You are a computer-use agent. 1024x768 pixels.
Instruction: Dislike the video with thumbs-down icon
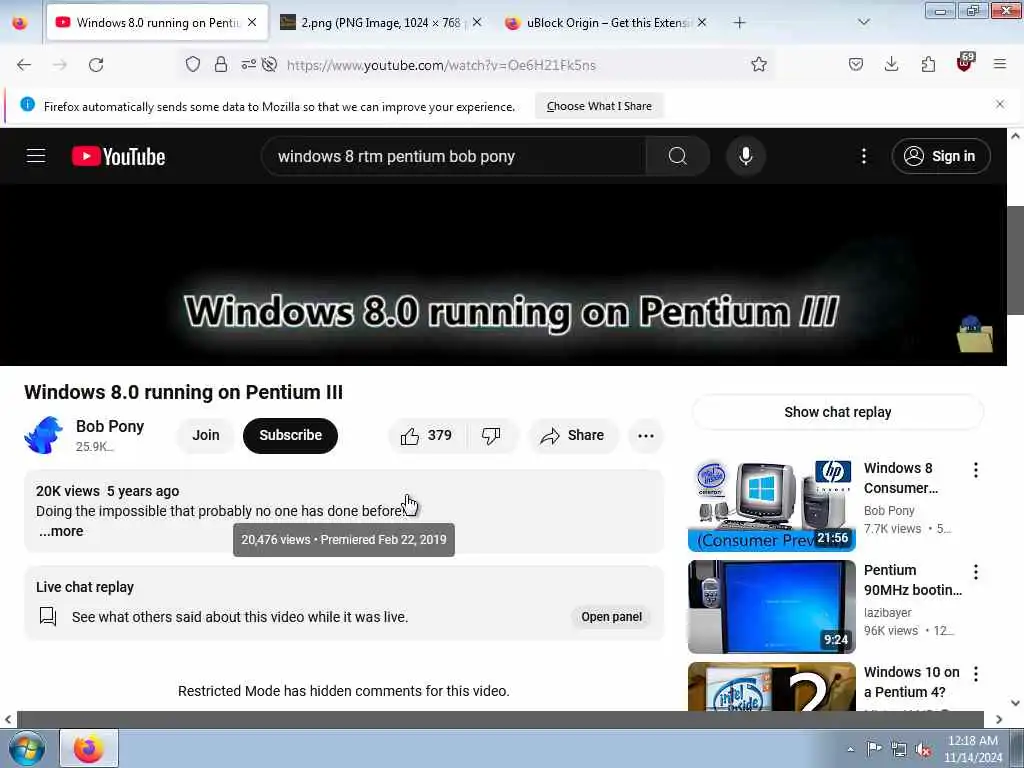coord(491,436)
